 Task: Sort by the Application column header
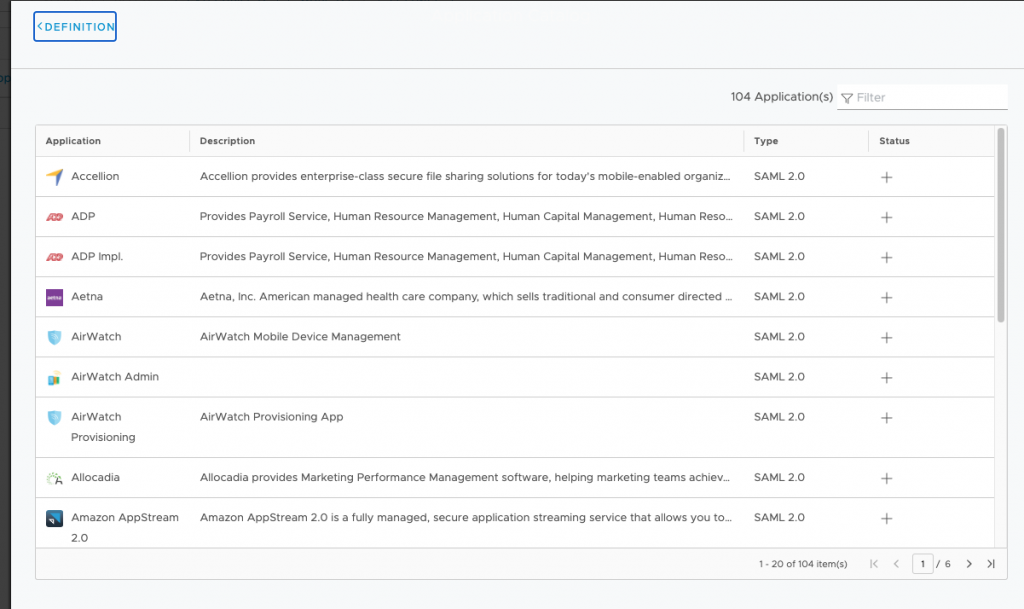point(73,141)
